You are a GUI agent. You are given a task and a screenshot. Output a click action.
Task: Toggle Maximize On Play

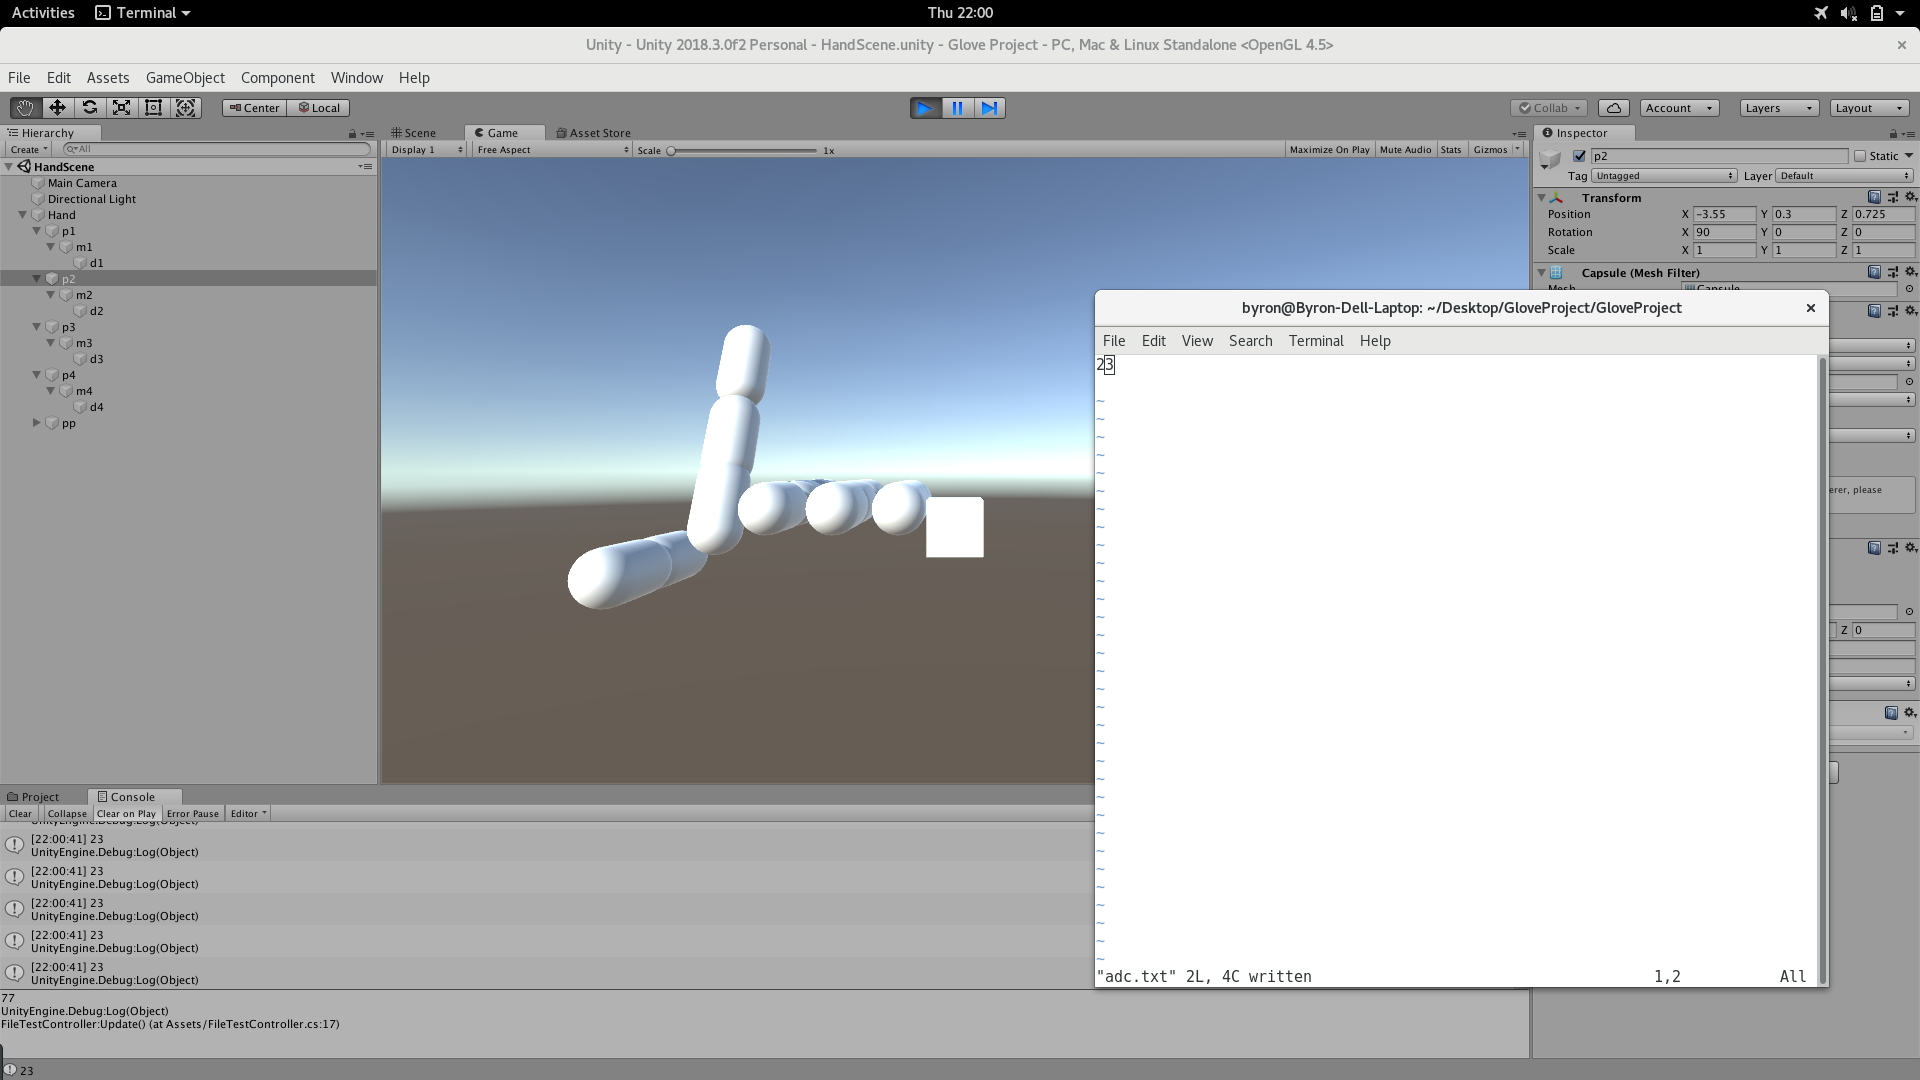pos(1329,150)
